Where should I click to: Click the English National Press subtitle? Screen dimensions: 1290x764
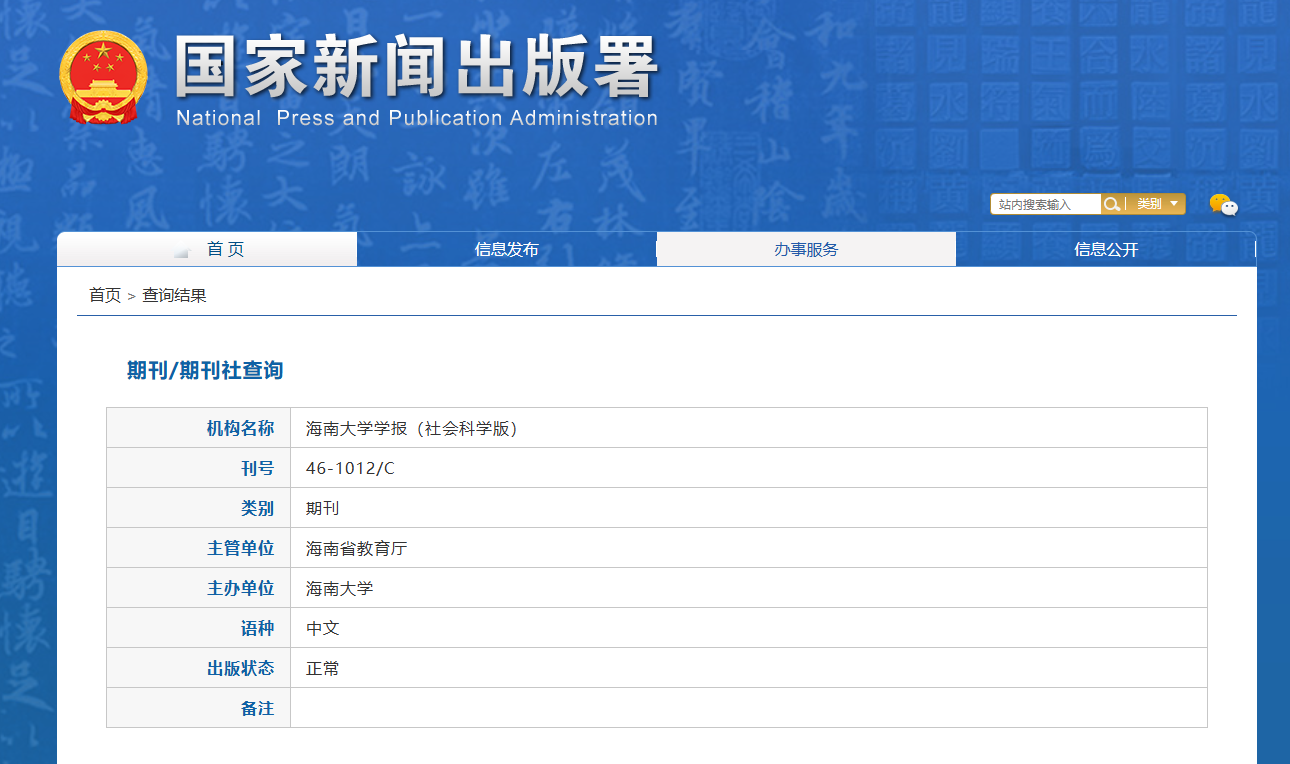coord(417,118)
